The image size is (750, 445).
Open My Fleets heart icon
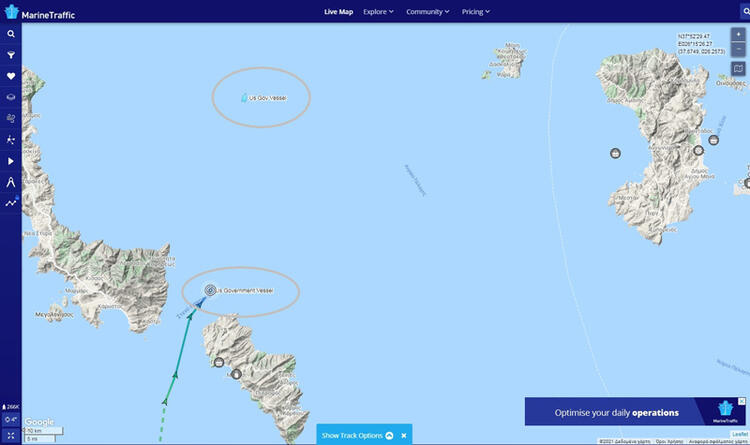pyautogui.click(x=11, y=76)
